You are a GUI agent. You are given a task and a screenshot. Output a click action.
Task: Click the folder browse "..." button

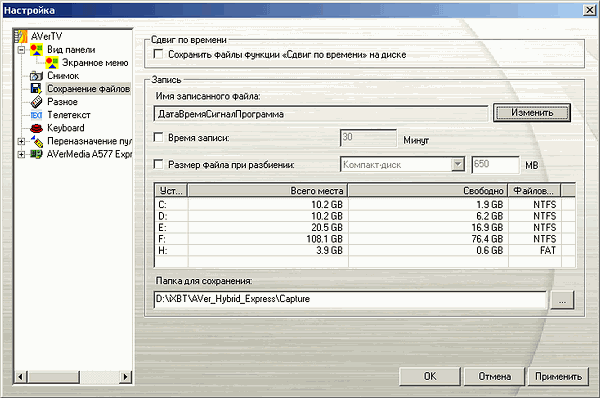[x=562, y=300]
